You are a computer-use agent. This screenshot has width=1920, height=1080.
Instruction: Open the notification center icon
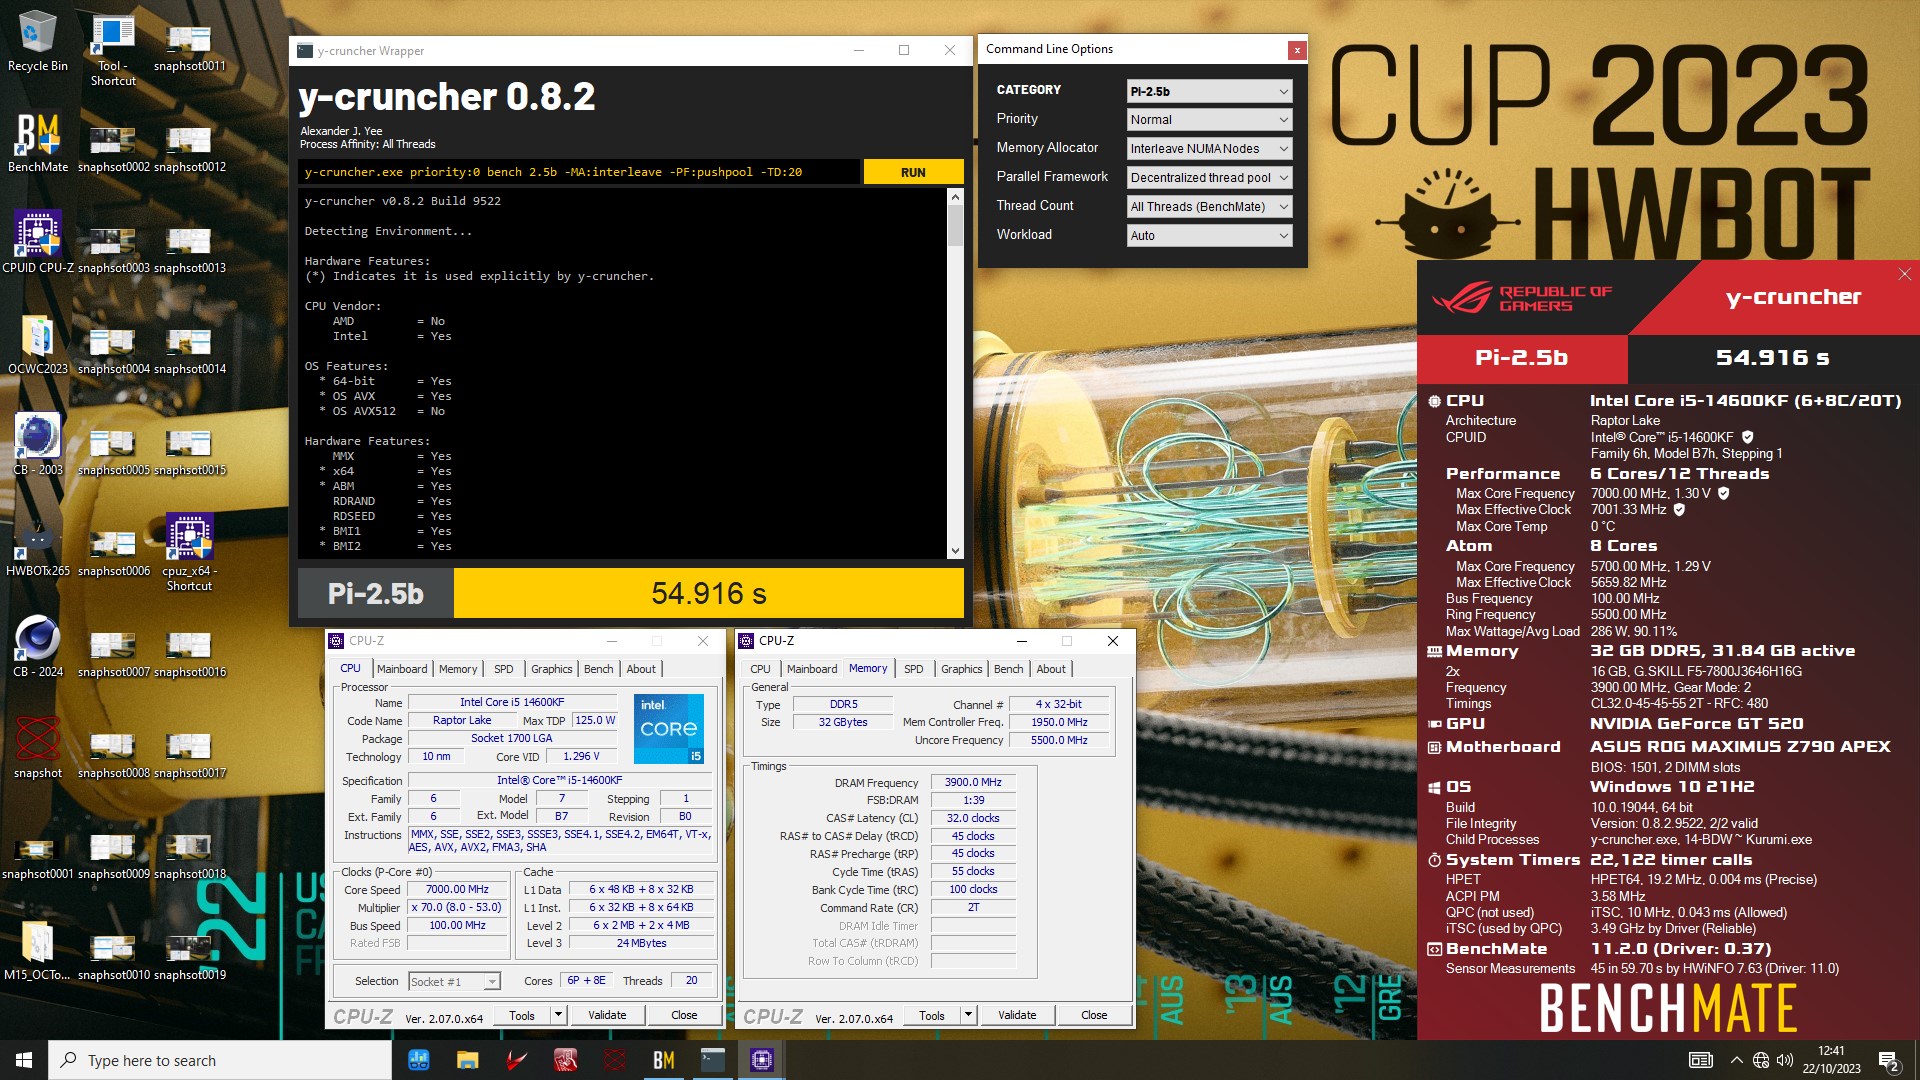pos(1889,1061)
